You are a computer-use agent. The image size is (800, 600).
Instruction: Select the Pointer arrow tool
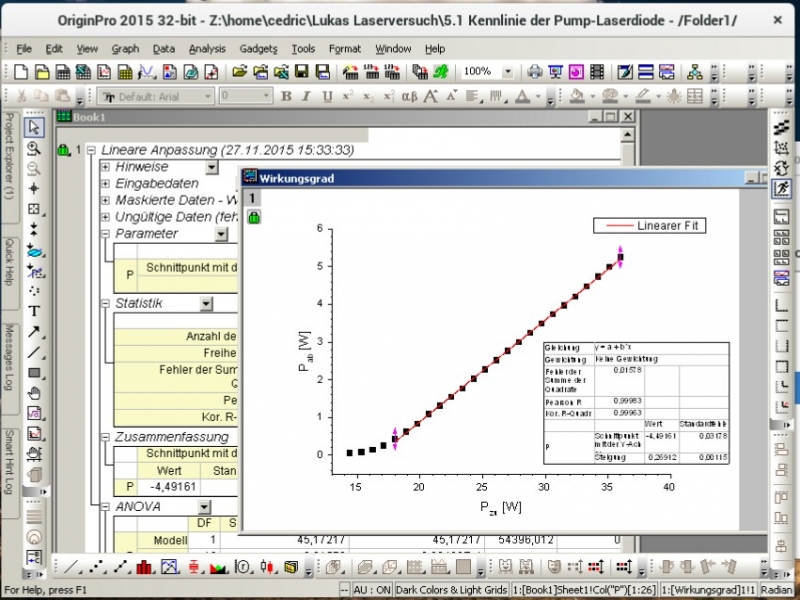34,127
